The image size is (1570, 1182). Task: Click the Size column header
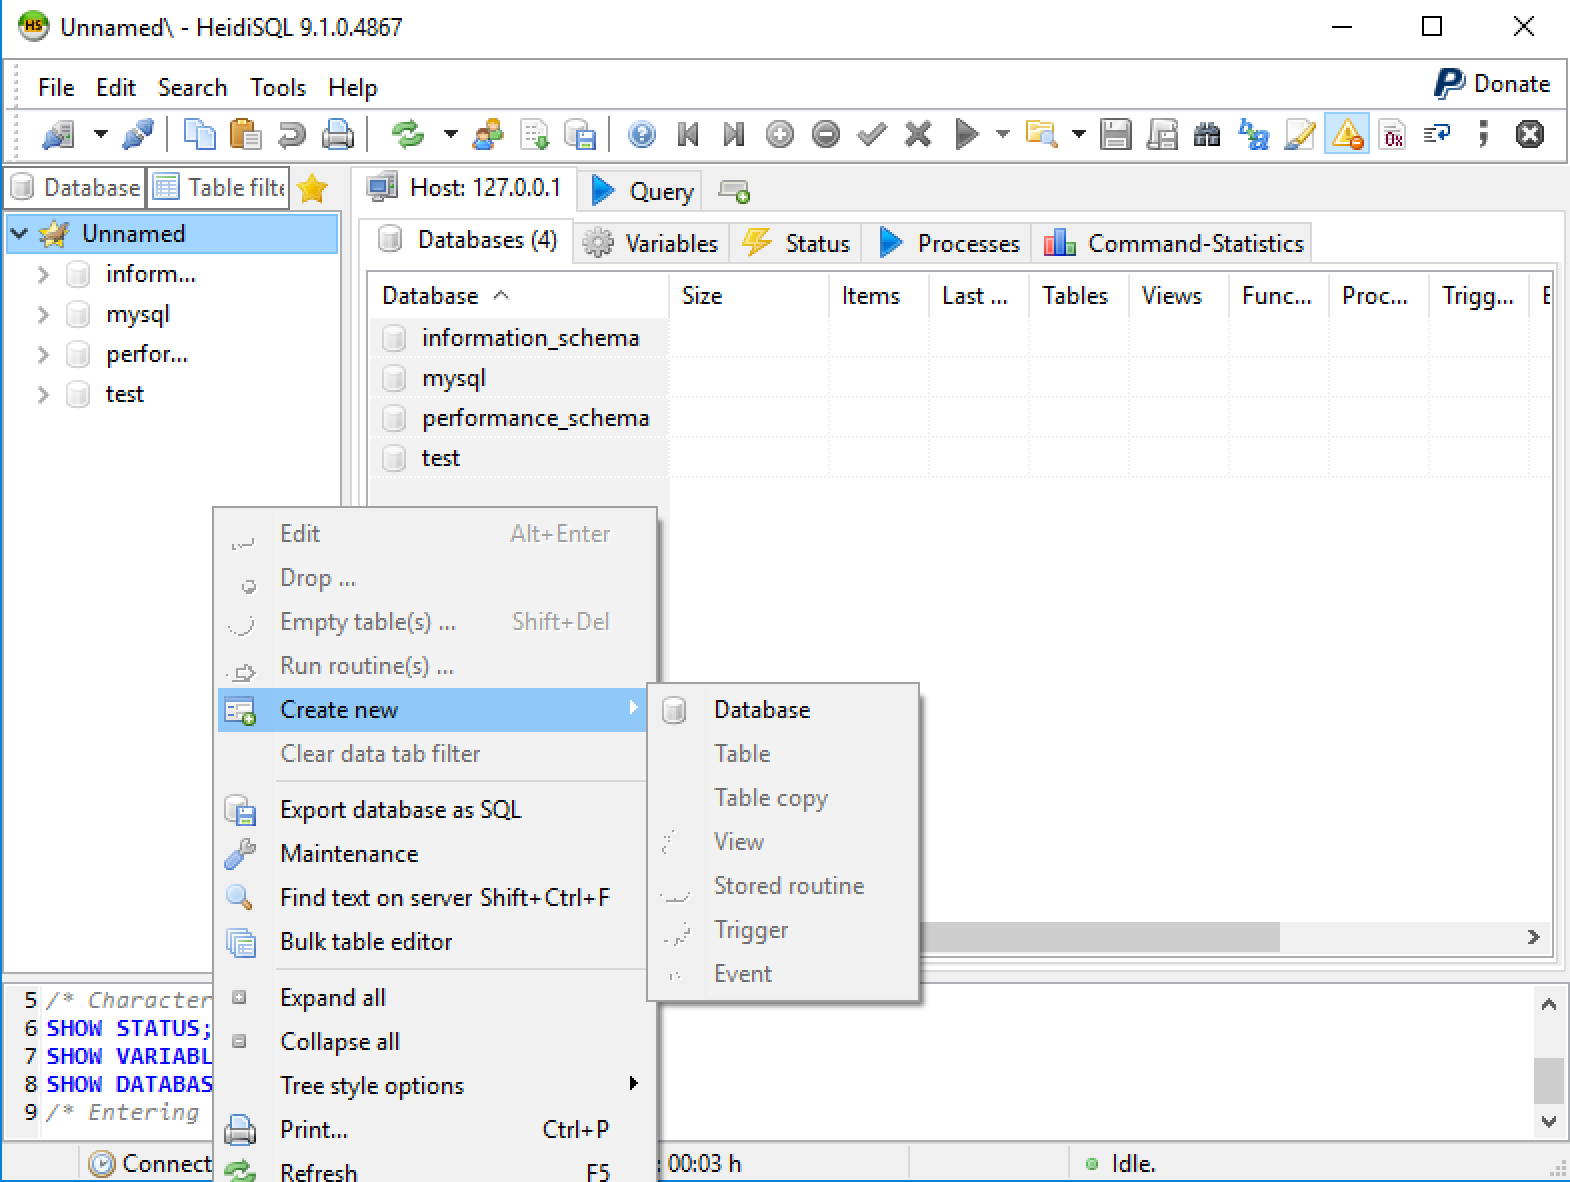tap(748, 296)
